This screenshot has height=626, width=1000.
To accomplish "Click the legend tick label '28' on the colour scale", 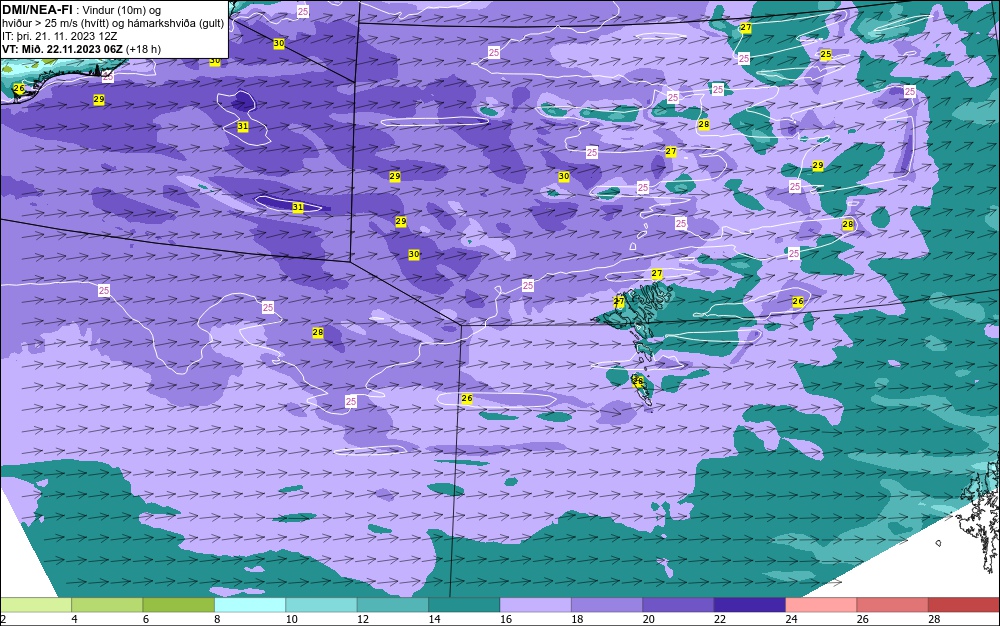I will [x=934, y=619].
